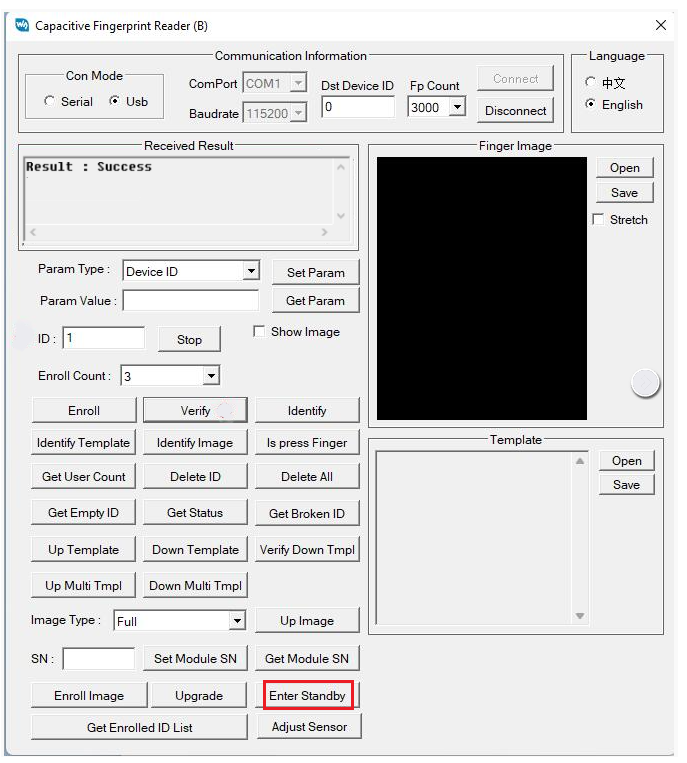
Task: Click the ID input field
Action: pyautogui.click(x=104, y=338)
